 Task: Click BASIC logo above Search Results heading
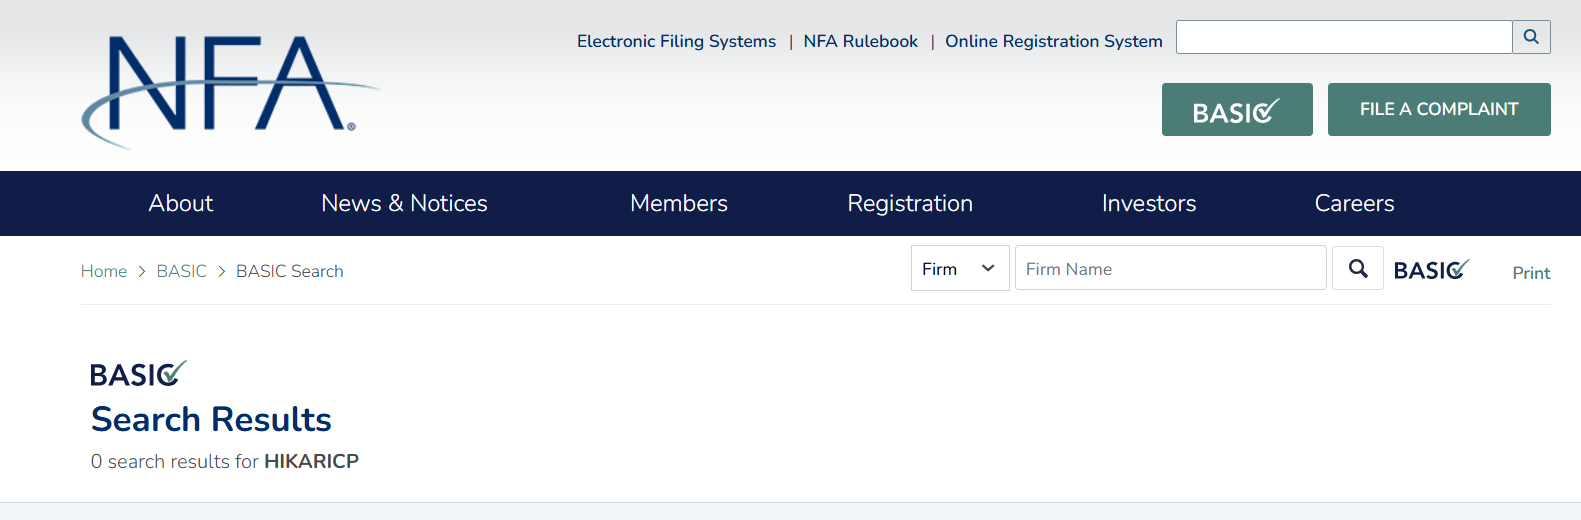coord(138,373)
